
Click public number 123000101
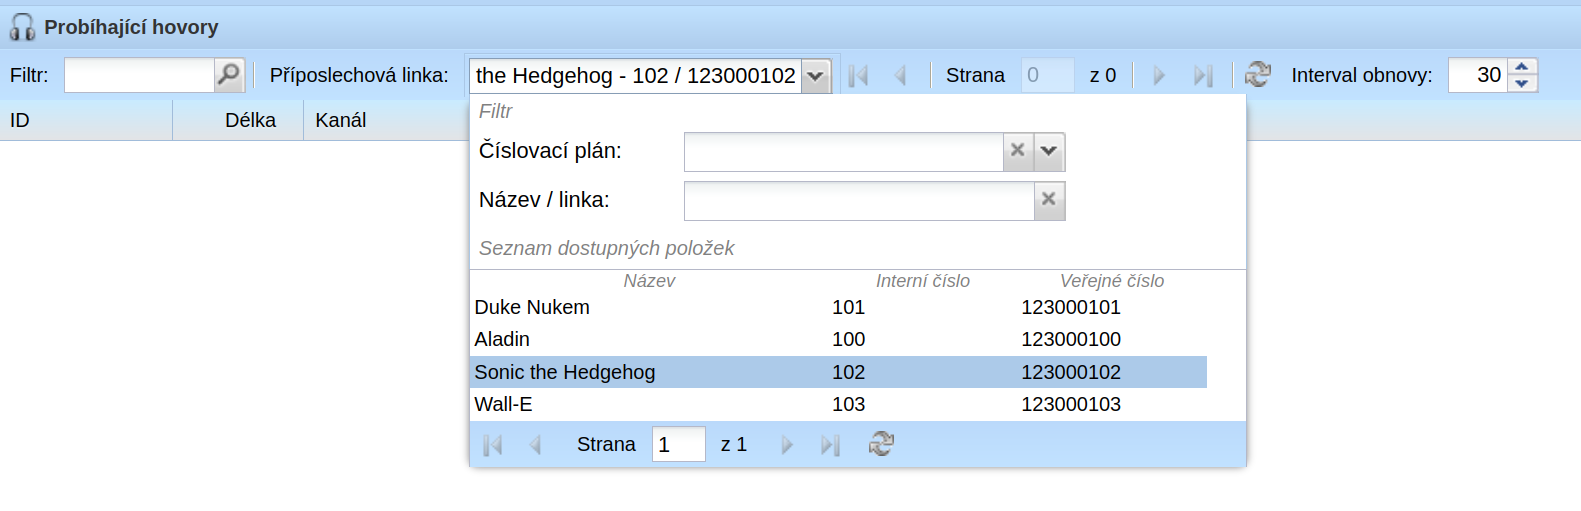[1071, 307]
